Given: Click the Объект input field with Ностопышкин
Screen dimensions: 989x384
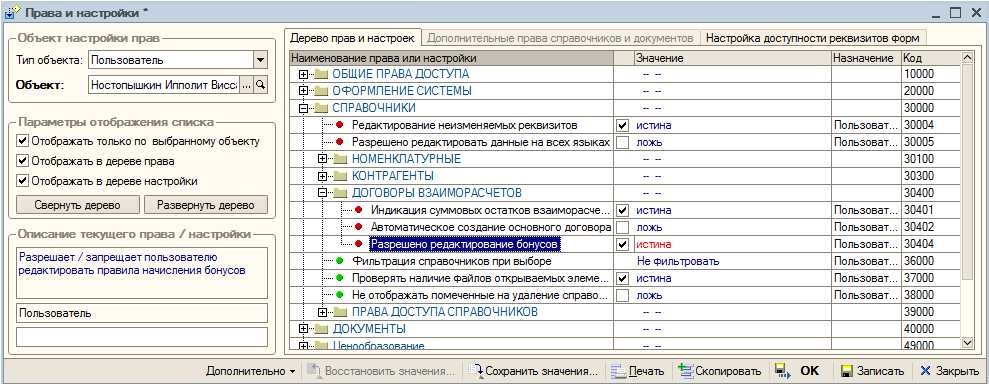Looking at the screenshot, I should 164,84.
